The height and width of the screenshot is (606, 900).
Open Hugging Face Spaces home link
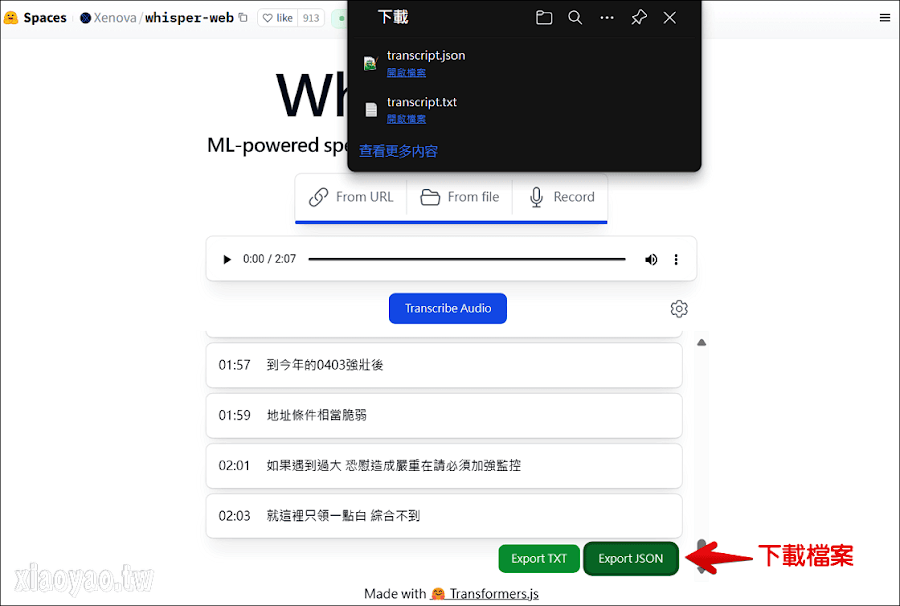(x=35, y=18)
